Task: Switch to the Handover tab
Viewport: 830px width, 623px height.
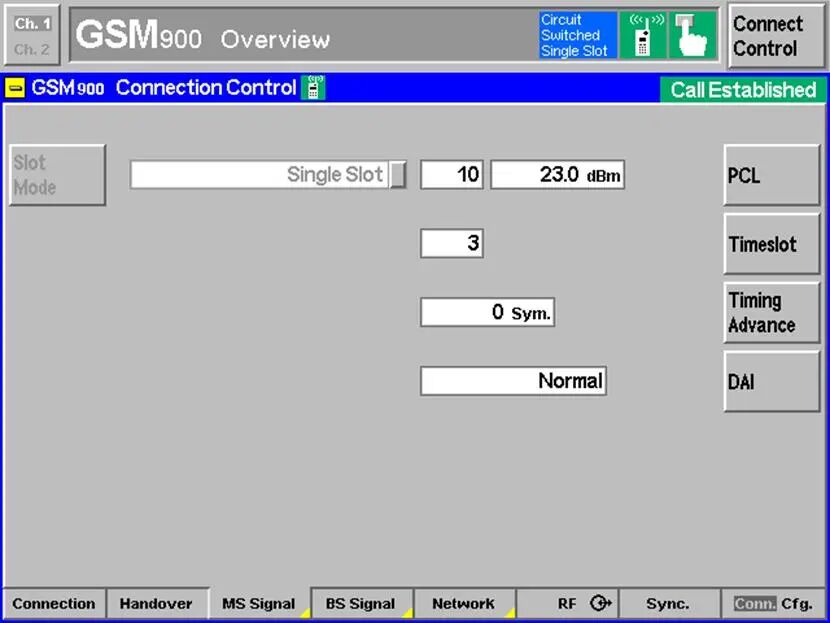Action: point(156,603)
